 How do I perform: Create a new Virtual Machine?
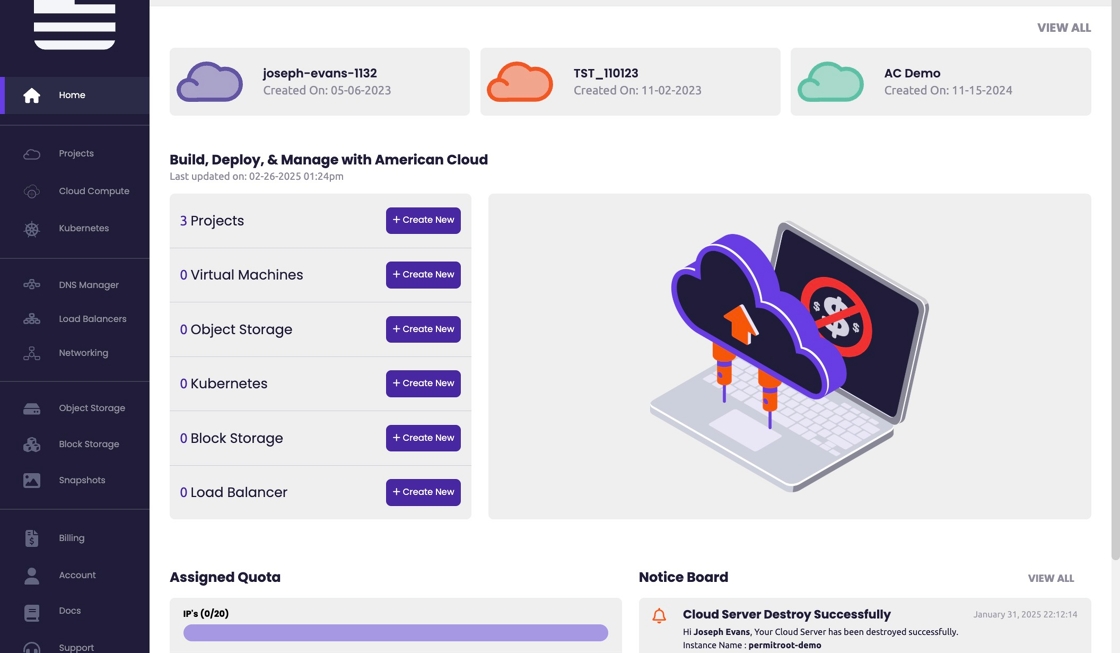(423, 275)
